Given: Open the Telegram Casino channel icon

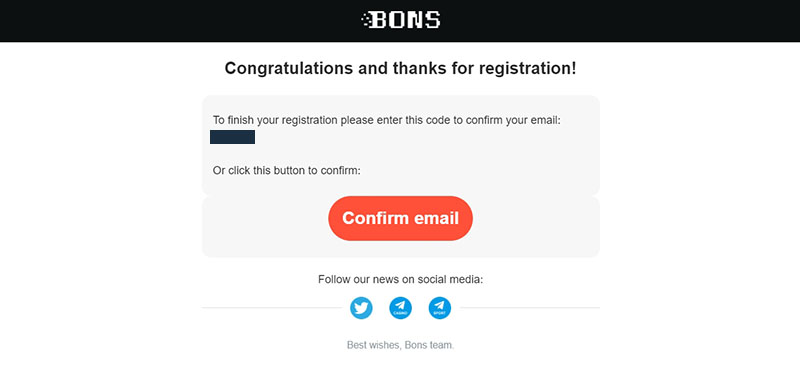Looking at the screenshot, I should tap(401, 308).
